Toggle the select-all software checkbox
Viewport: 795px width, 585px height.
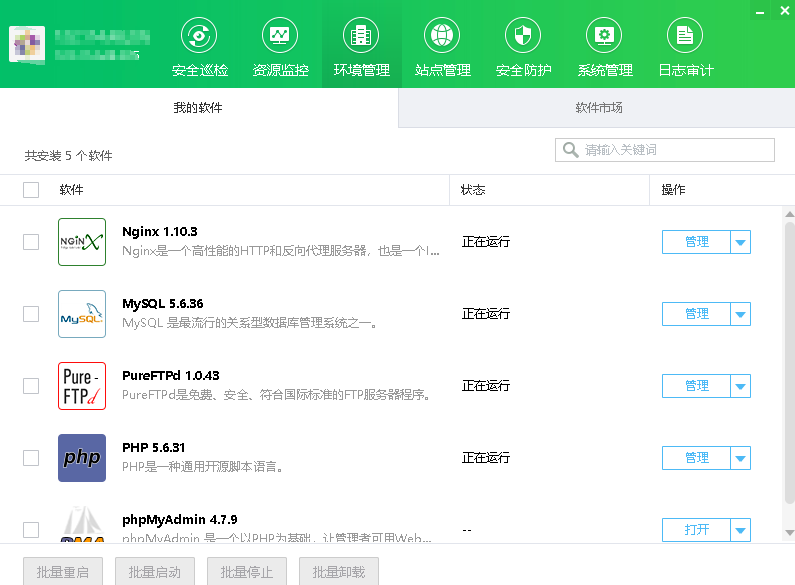click(x=31, y=190)
